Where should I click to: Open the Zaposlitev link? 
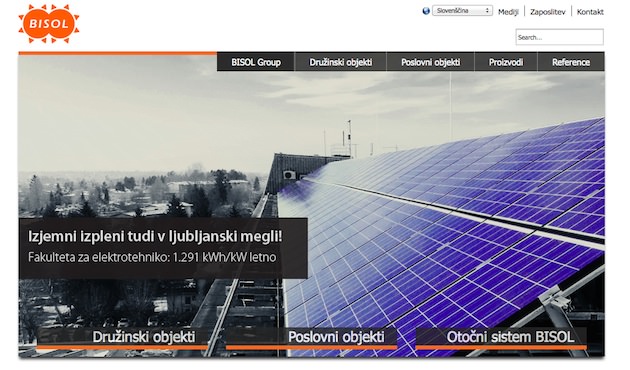(548, 12)
